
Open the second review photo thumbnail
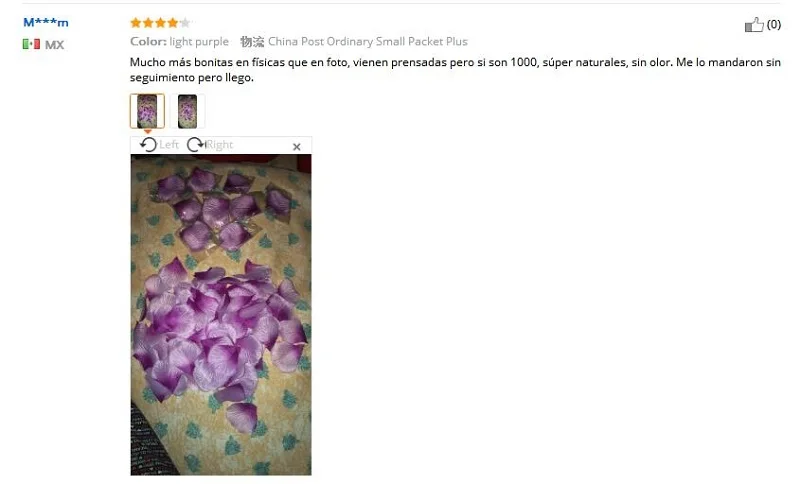tap(187, 111)
